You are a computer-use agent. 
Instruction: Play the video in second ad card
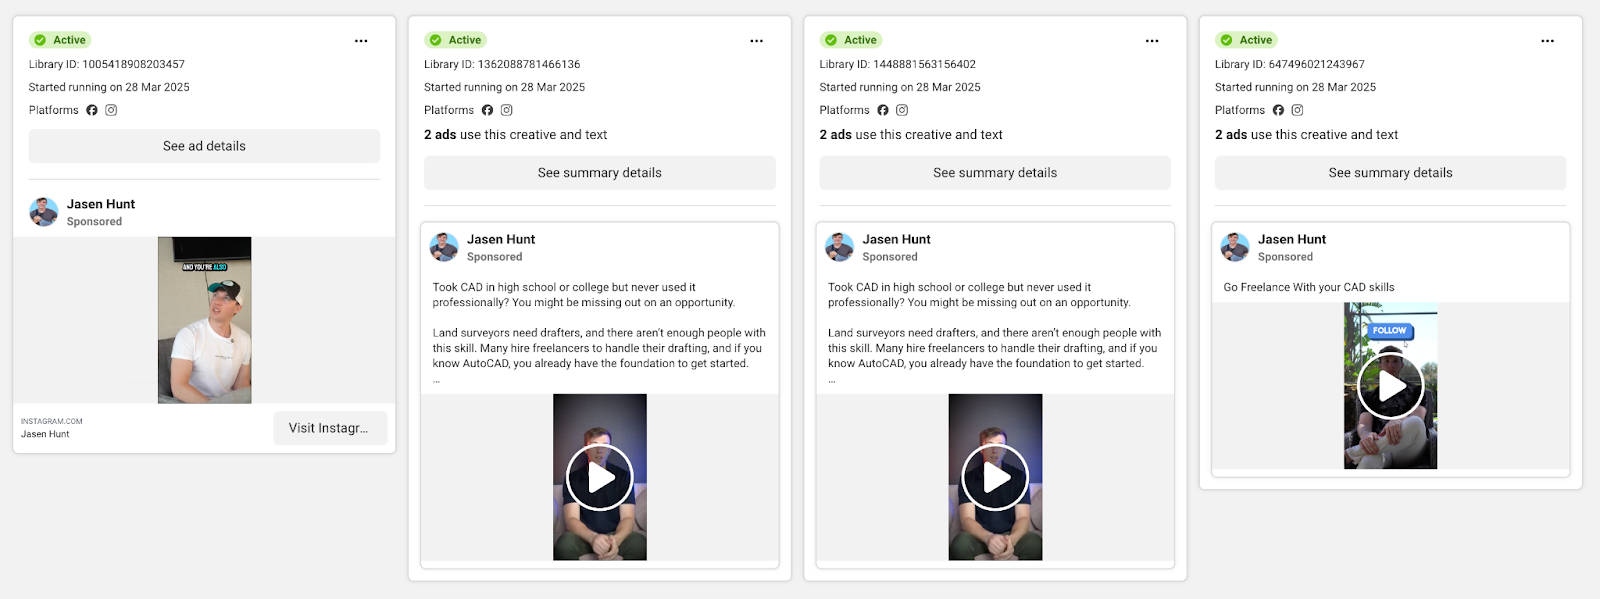600,477
